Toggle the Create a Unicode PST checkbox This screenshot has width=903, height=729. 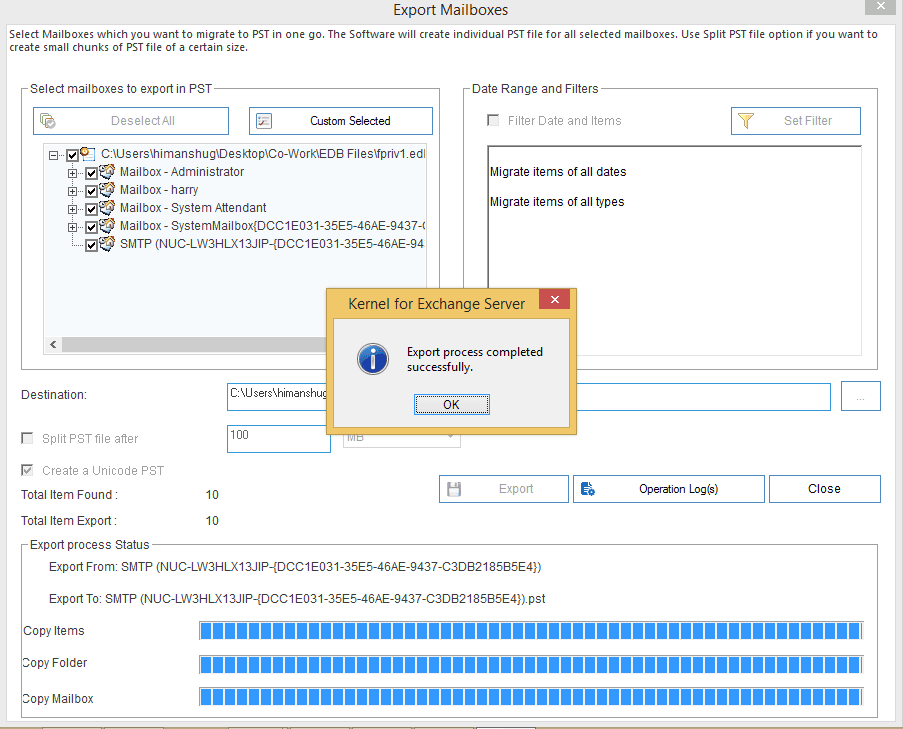27,470
